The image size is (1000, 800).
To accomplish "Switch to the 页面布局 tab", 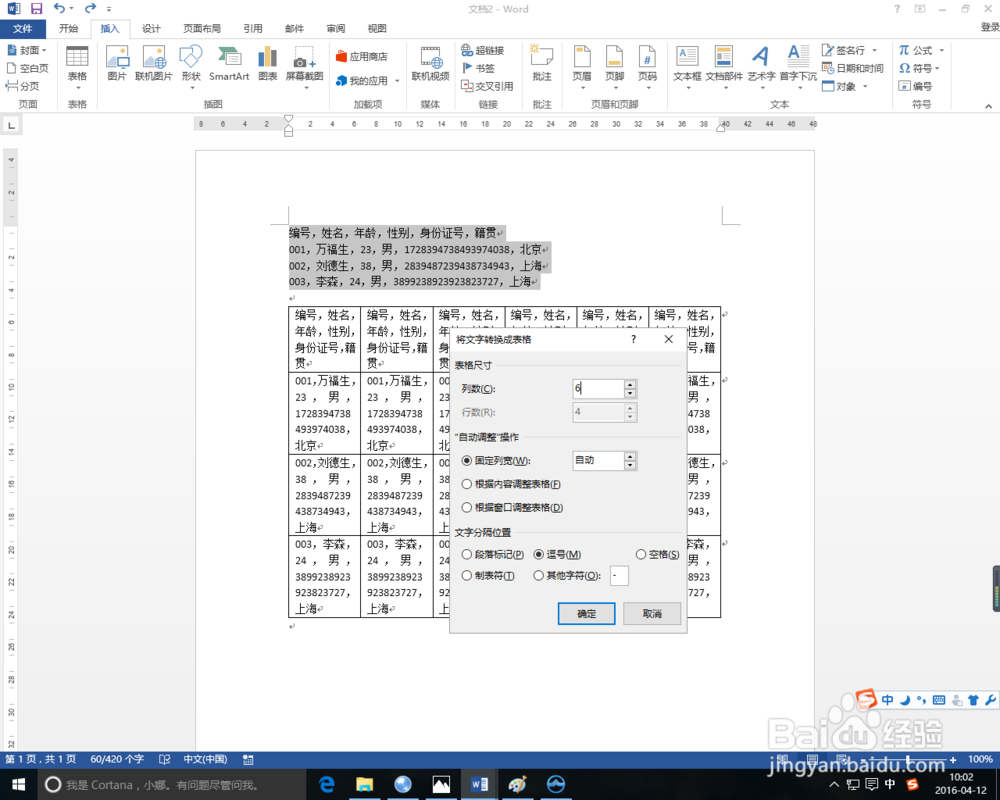I will [x=202, y=28].
